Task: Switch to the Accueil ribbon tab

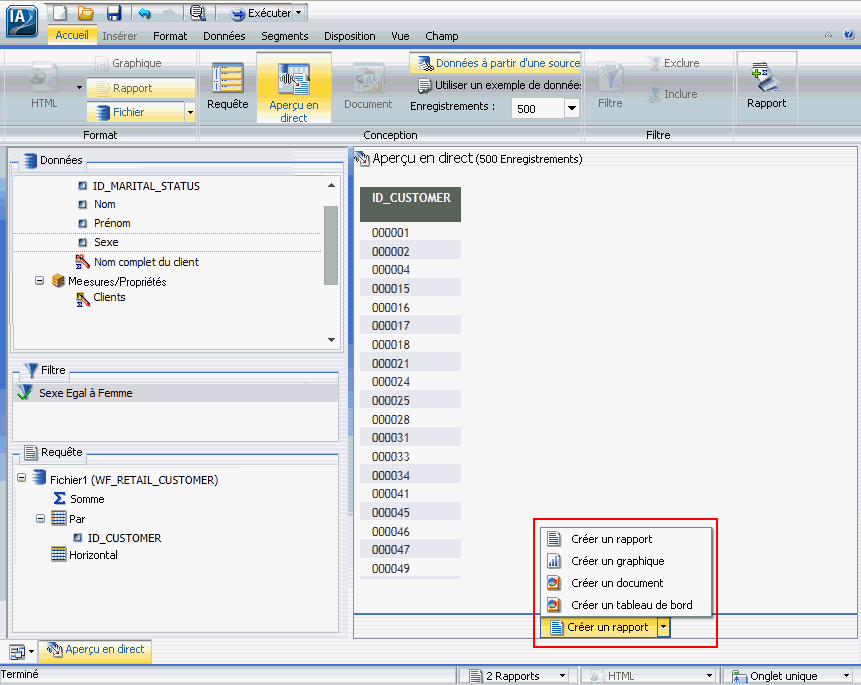Action: (72, 35)
